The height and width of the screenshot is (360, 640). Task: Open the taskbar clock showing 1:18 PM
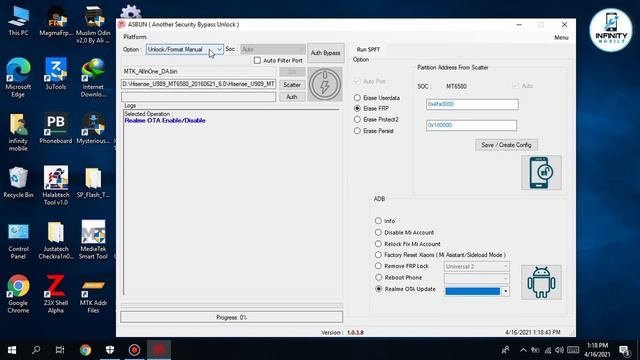pyautogui.click(x=597, y=350)
